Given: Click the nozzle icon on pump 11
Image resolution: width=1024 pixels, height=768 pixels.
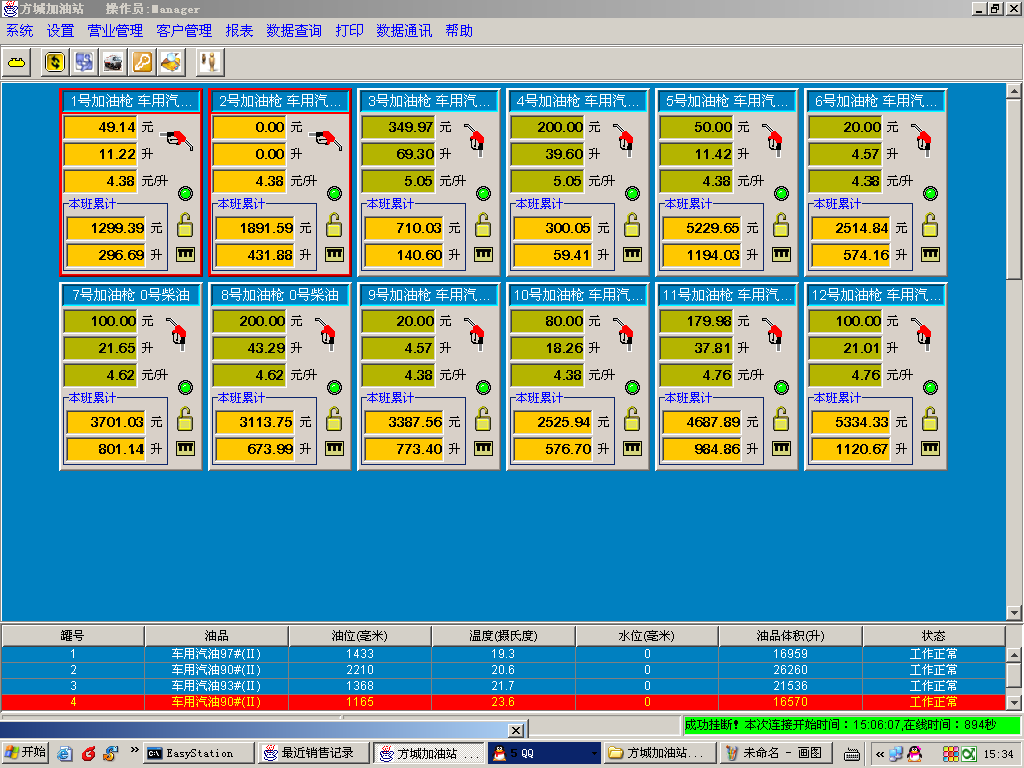Looking at the screenshot, I should (x=774, y=334).
